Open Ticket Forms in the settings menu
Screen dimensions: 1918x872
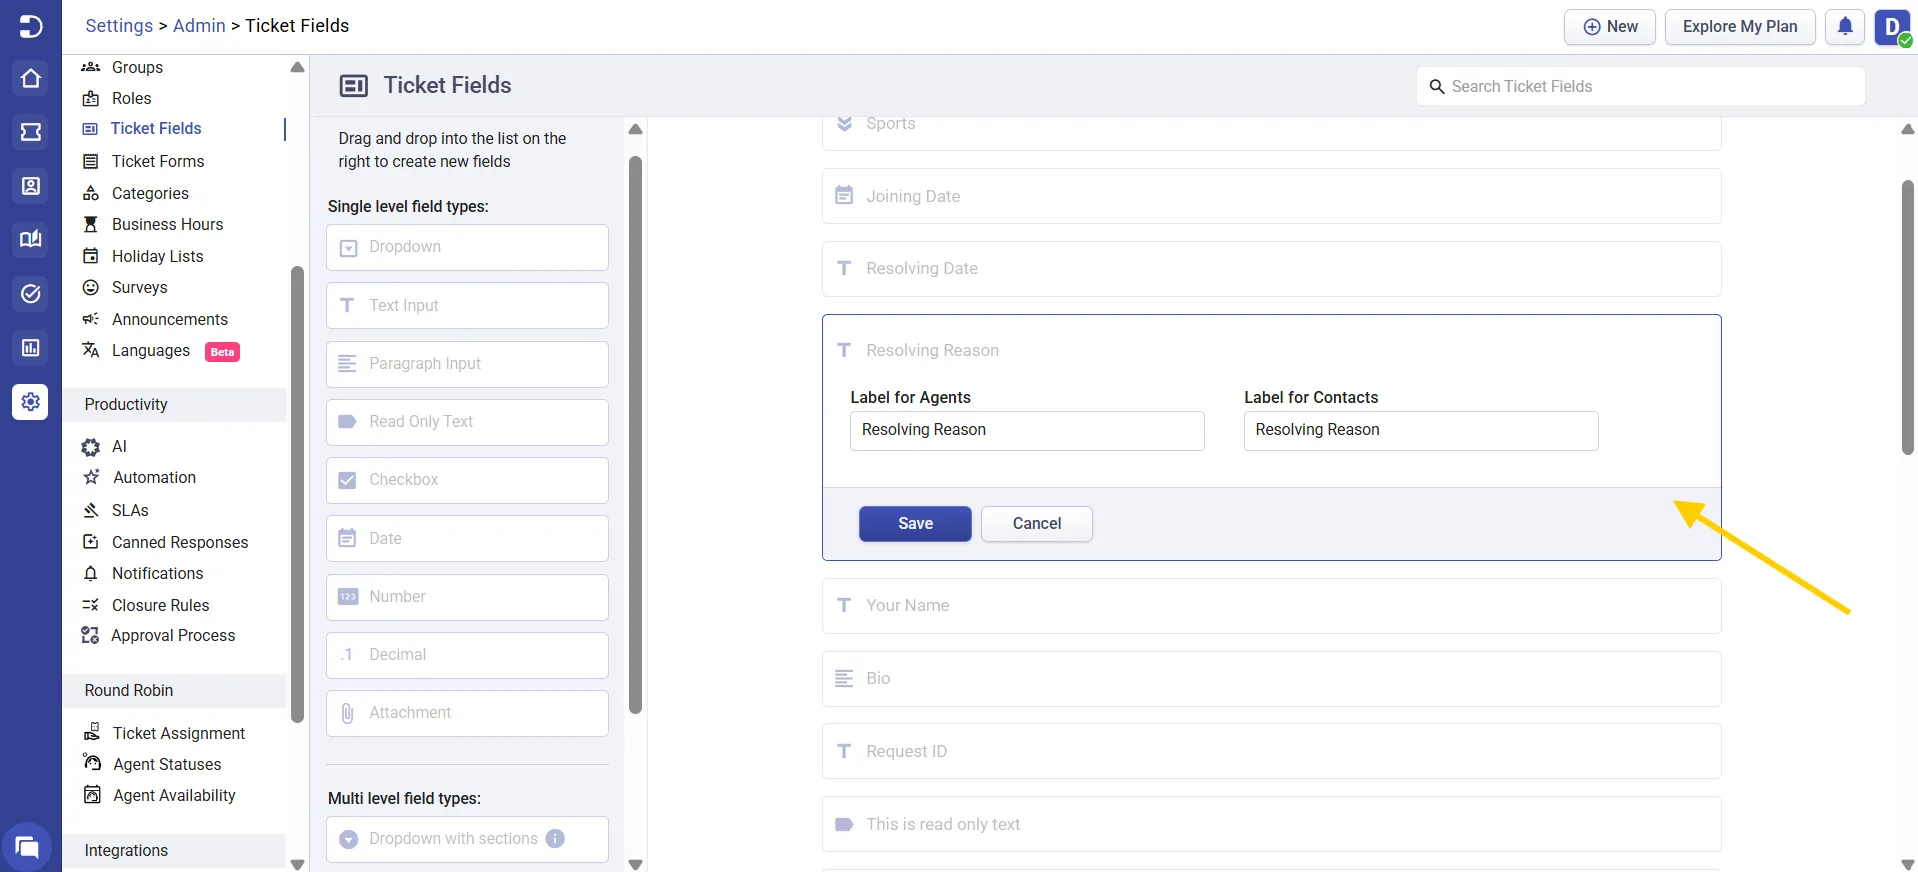pos(158,161)
